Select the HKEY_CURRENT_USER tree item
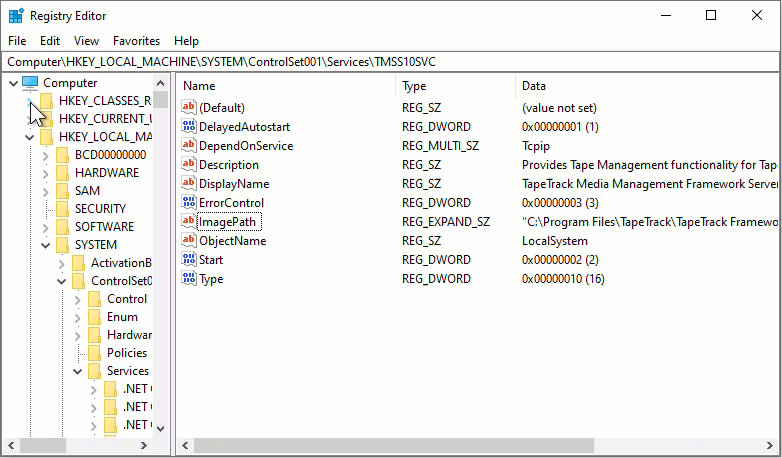 [105, 119]
